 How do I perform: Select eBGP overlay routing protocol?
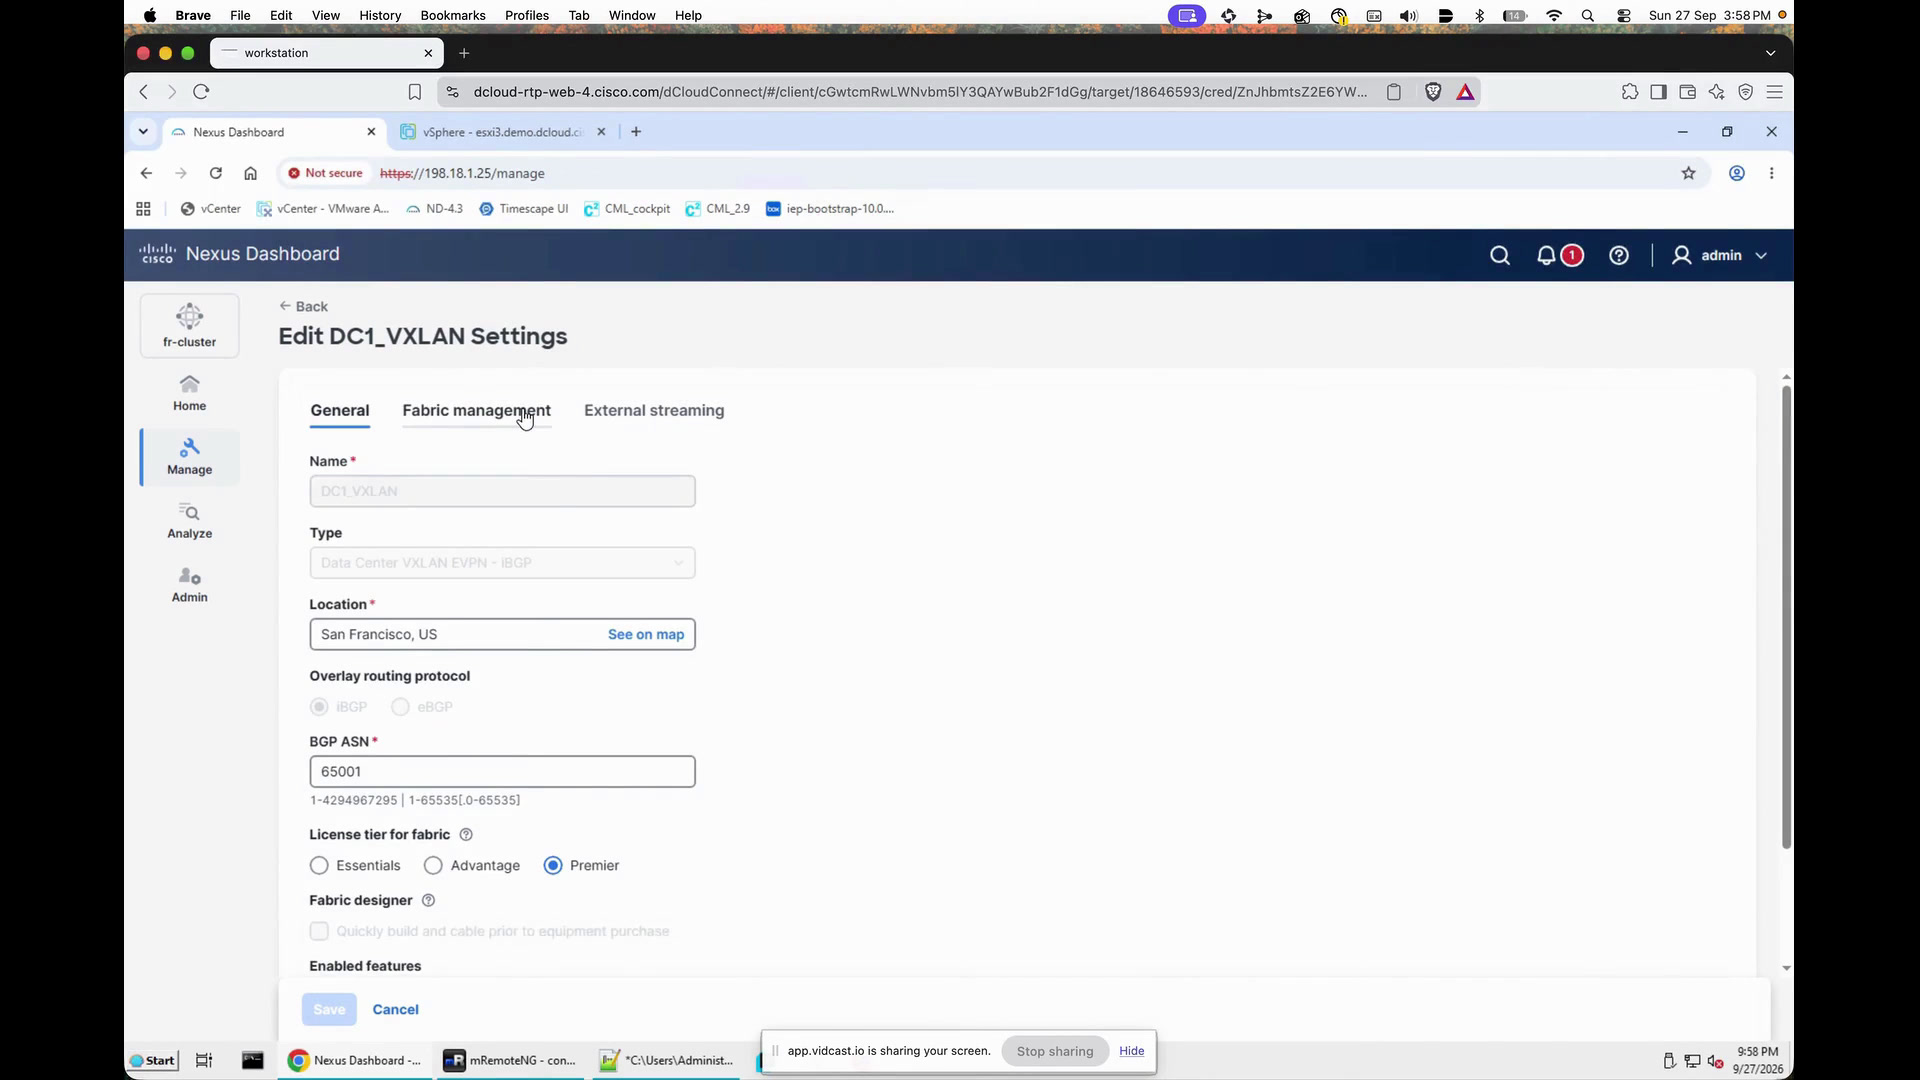pyautogui.click(x=400, y=707)
